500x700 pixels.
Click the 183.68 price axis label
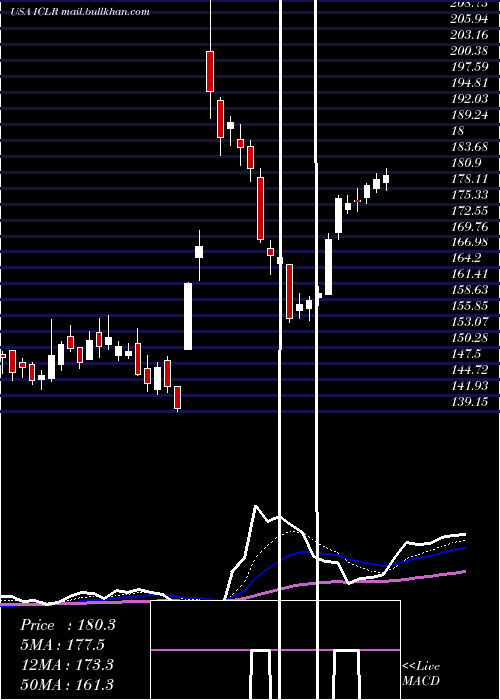(469, 147)
